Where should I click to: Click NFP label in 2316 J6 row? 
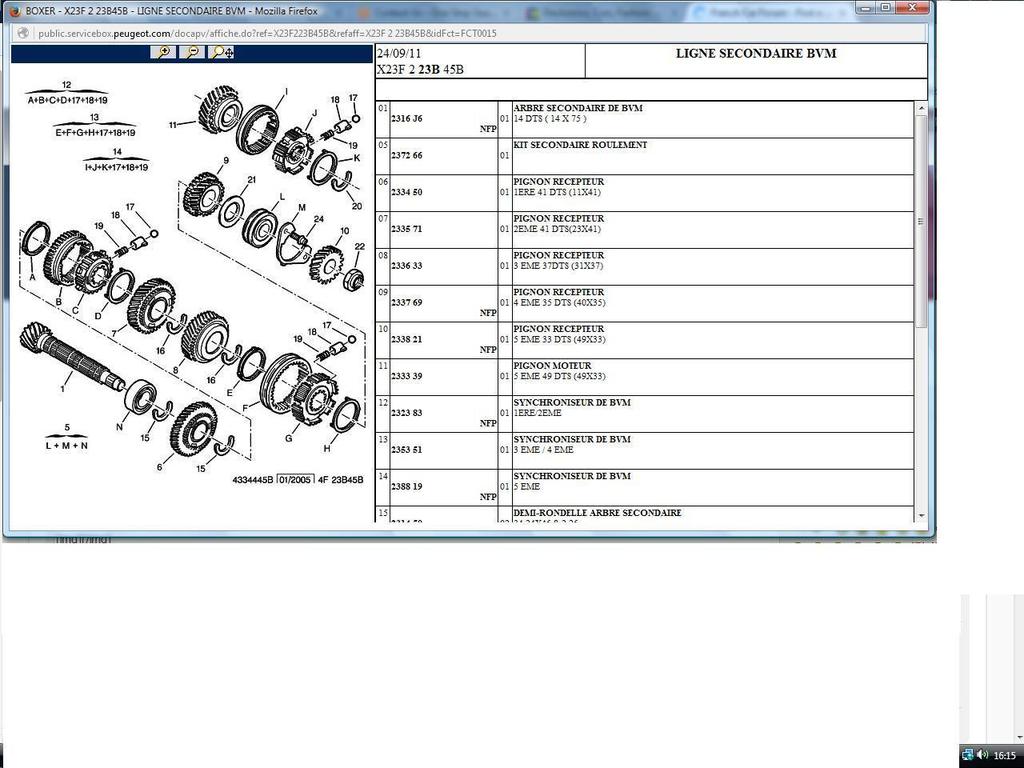pyautogui.click(x=488, y=129)
